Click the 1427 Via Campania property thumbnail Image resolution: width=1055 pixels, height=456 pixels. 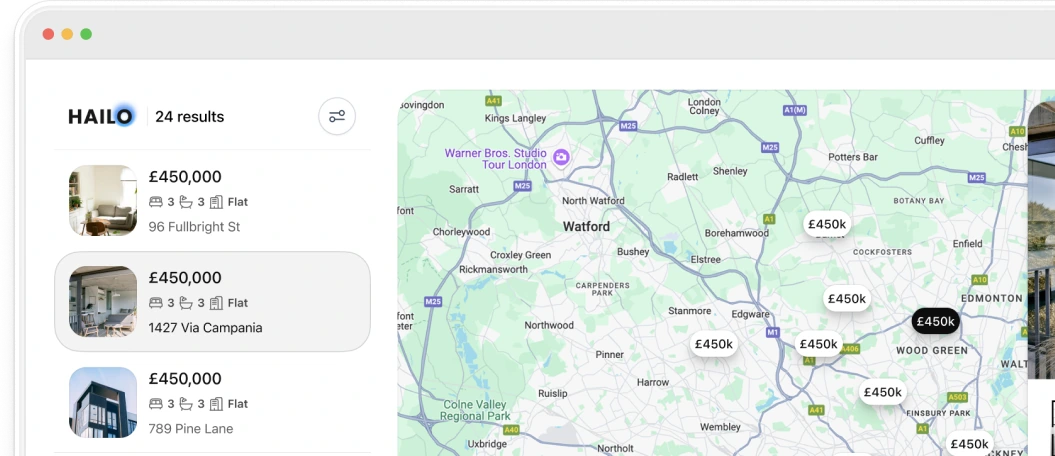[103, 301]
